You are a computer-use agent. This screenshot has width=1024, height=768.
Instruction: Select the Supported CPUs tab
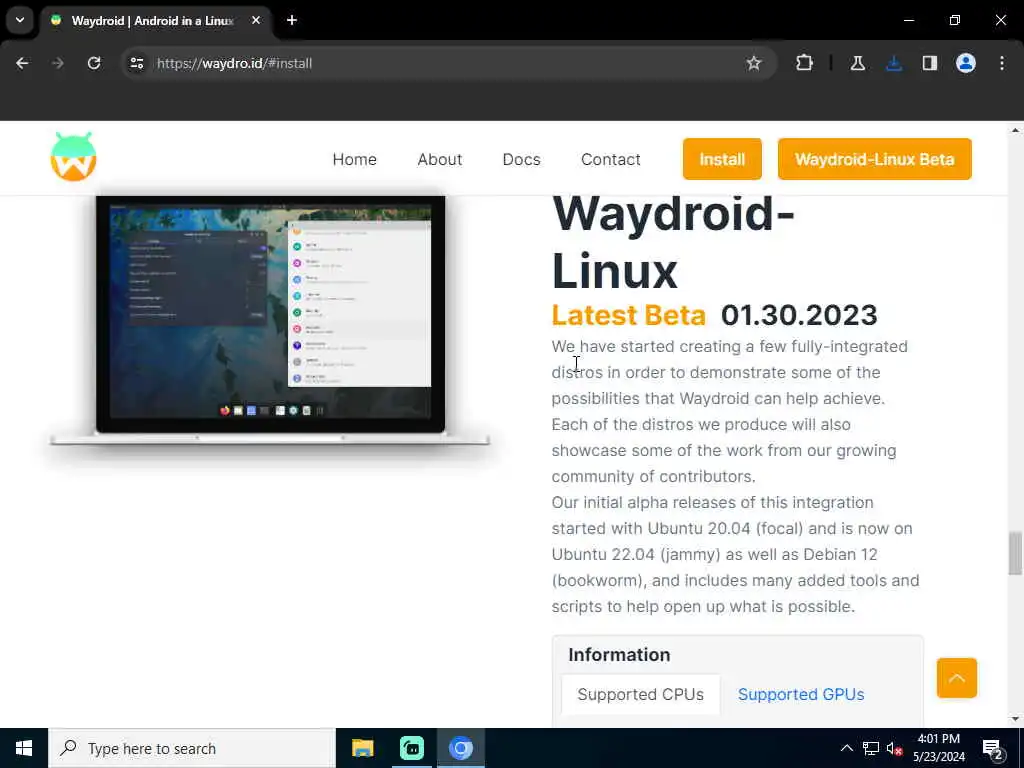pyautogui.click(x=641, y=694)
